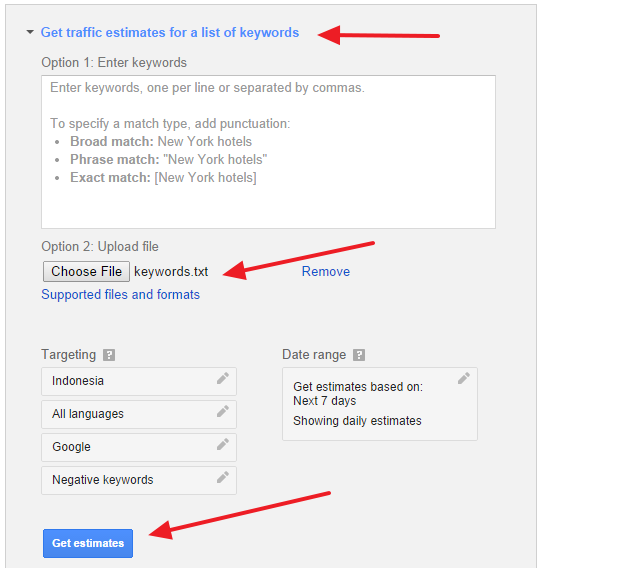Screen dimensions: 629x568
Task: Remove the uploaded keywords.txt file
Action: (326, 272)
